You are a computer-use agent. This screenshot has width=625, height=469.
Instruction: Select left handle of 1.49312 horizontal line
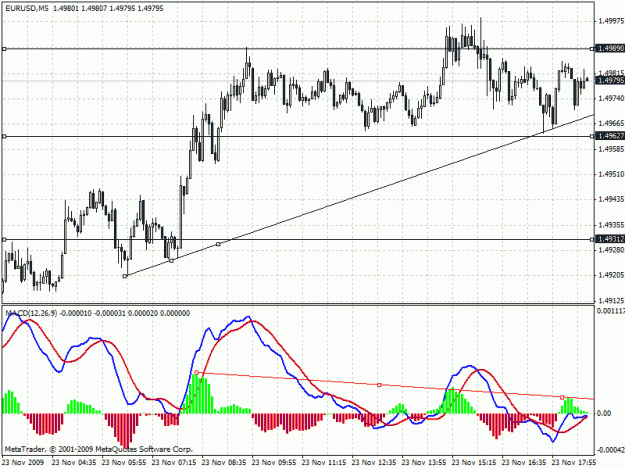click(x=4, y=239)
